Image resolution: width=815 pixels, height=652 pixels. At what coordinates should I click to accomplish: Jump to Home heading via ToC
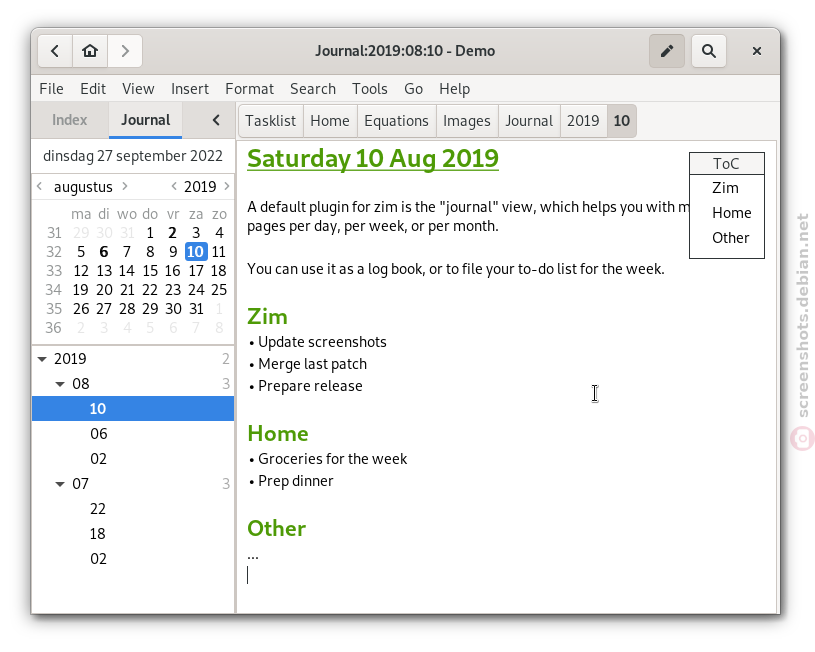(731, 213)
